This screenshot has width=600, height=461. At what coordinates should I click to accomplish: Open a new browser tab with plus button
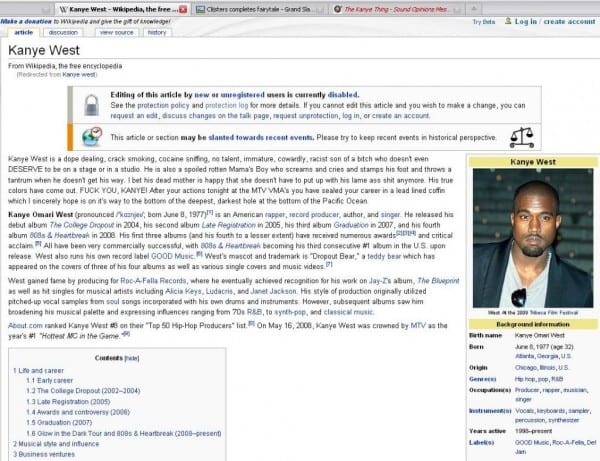(x=474, y=9)
